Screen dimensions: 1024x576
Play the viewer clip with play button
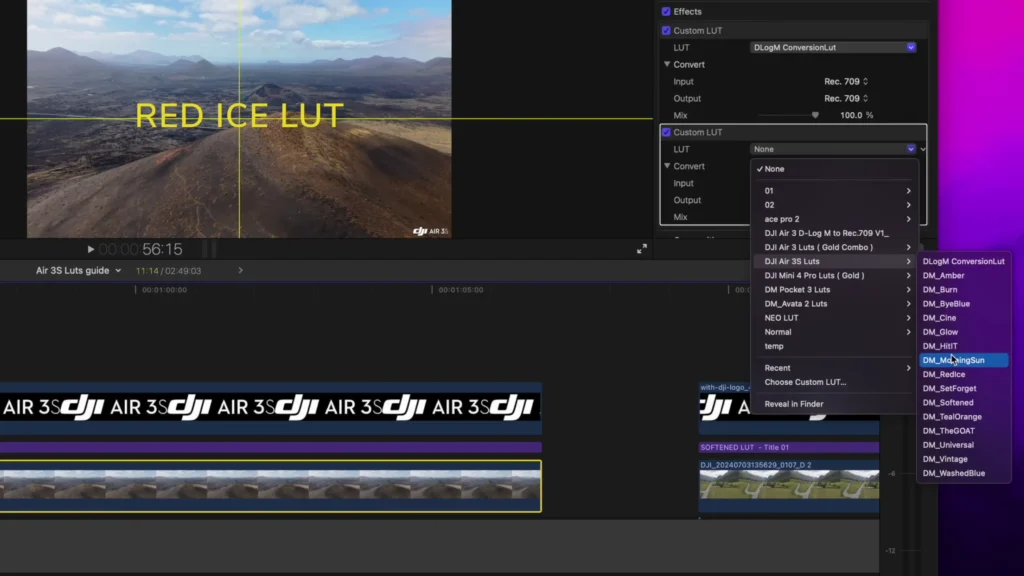(x=91, y=249)
